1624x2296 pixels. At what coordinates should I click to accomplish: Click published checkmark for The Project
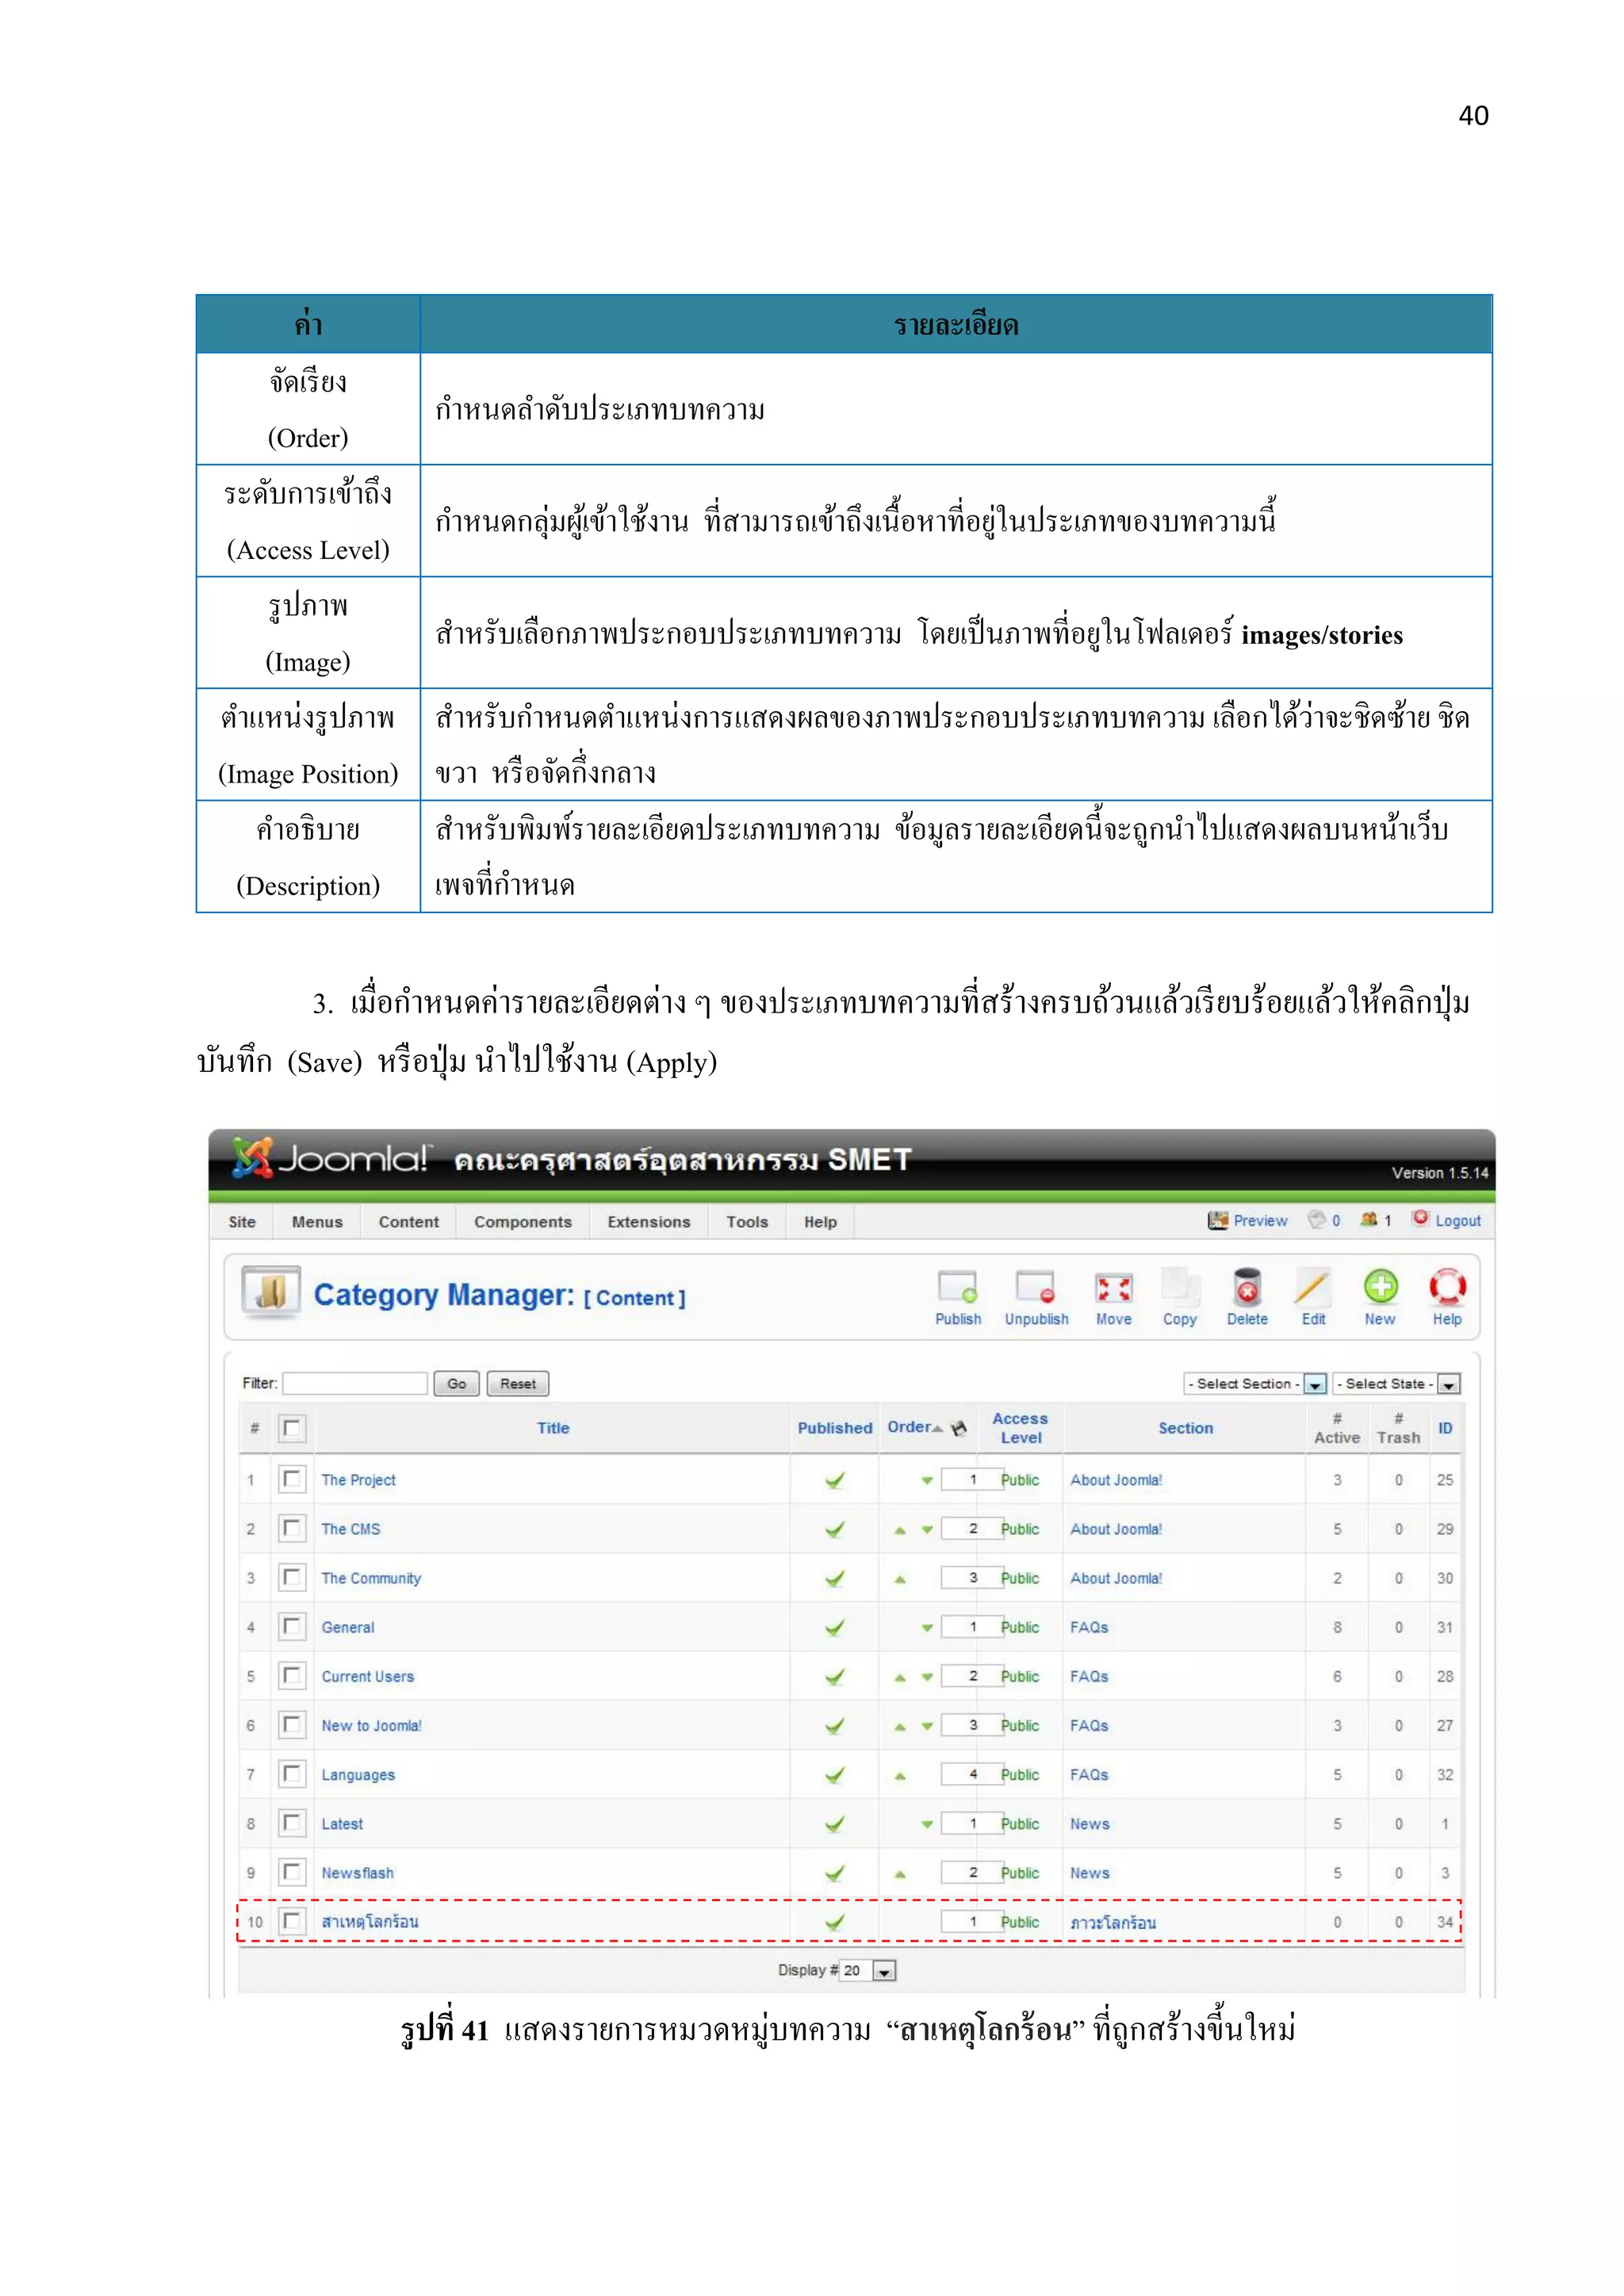coord(834,1480)
